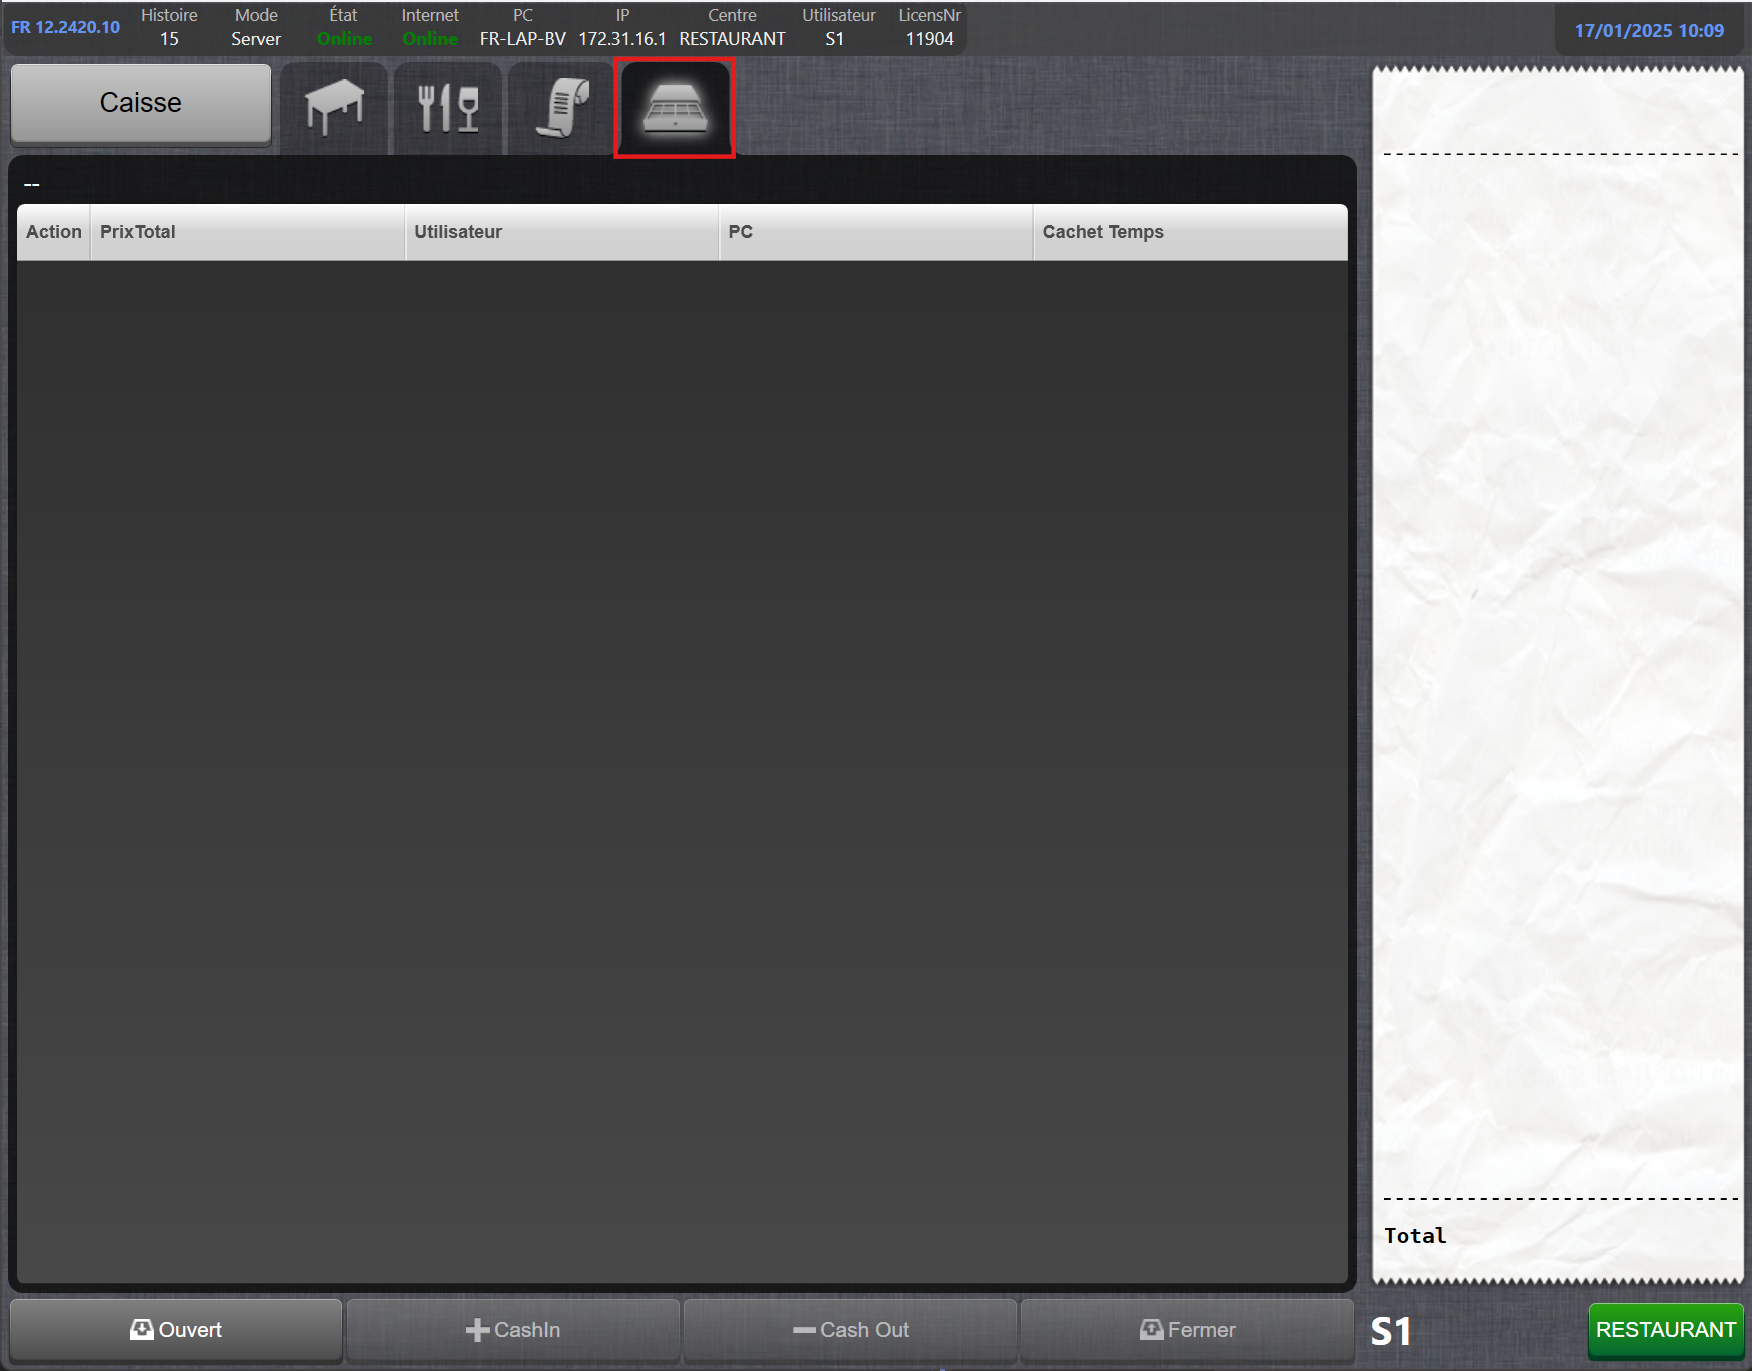This screenshot has width=1752, height=1371.
Task: Sort by the Utilisateur column header
Action: [458, 232]
